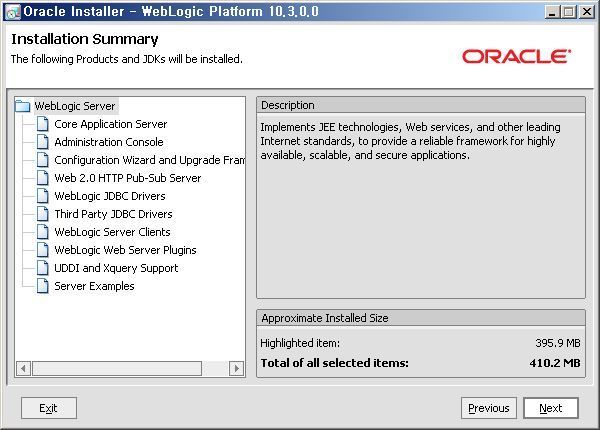
Task: Select UDDI and Xquery Support item
Action: 116,268
